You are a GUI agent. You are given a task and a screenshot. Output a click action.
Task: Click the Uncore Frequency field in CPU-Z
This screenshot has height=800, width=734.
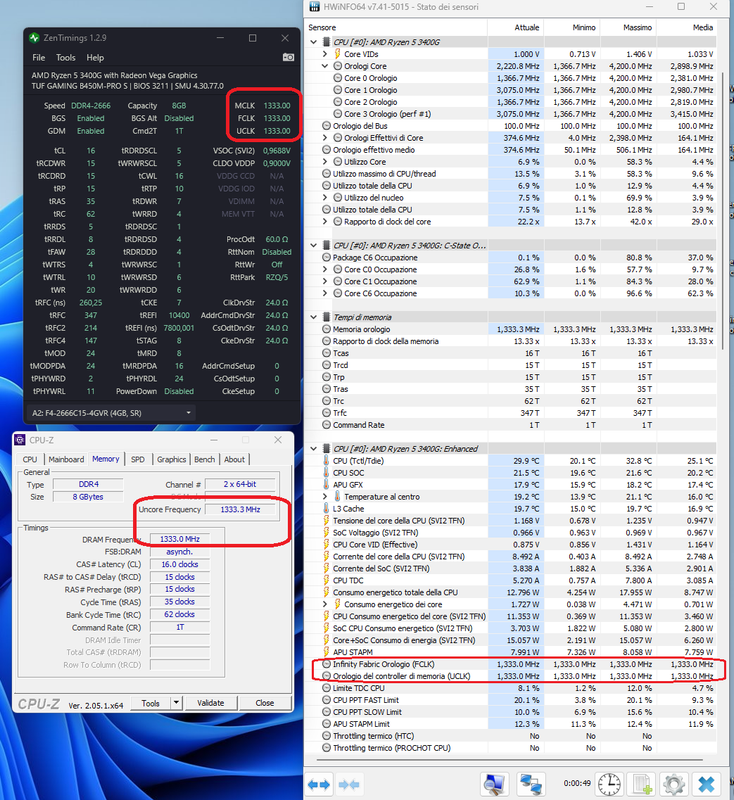(240, 509)
